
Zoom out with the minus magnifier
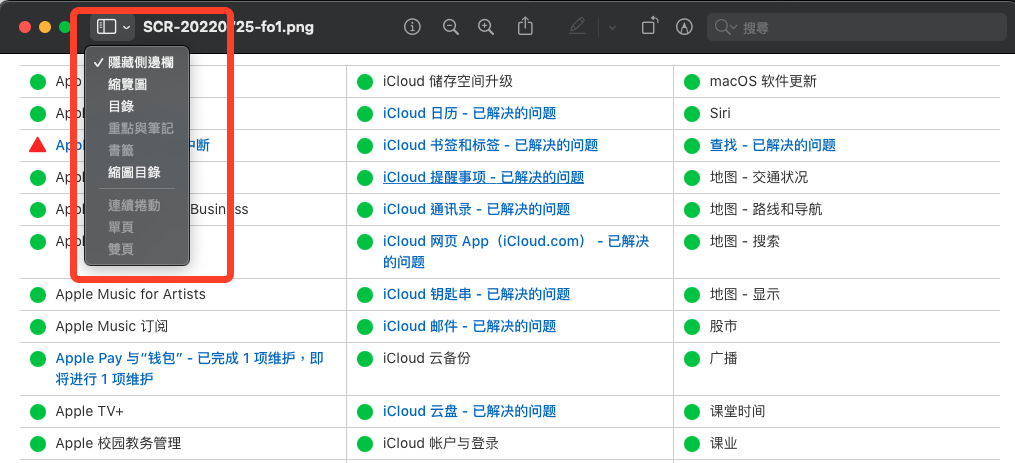tap(450, 27)
